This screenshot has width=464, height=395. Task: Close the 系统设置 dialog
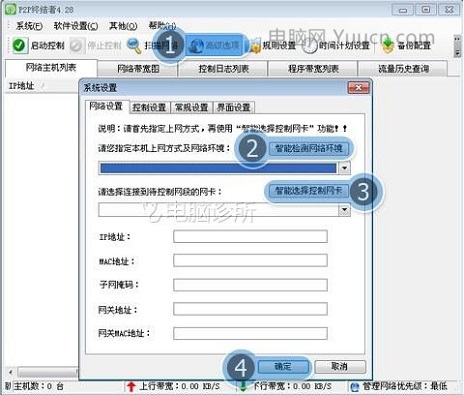coord(359,88)
